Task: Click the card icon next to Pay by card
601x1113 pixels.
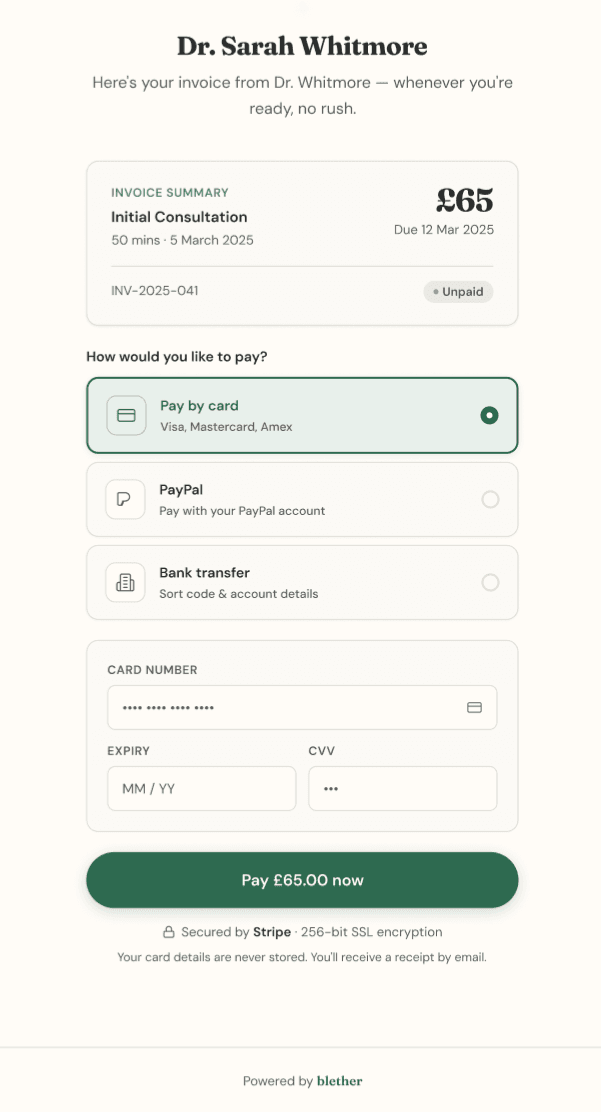Action: [125, 414]
